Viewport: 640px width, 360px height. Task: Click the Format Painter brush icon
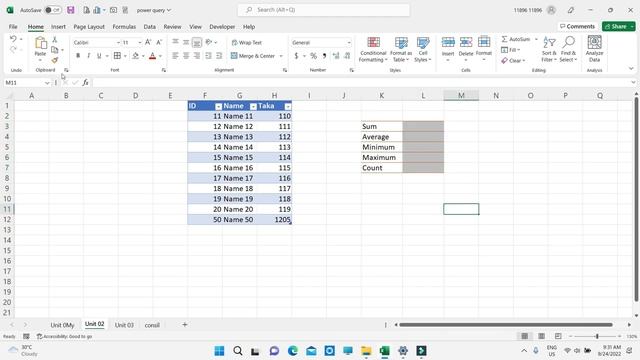tap(55, 60)
